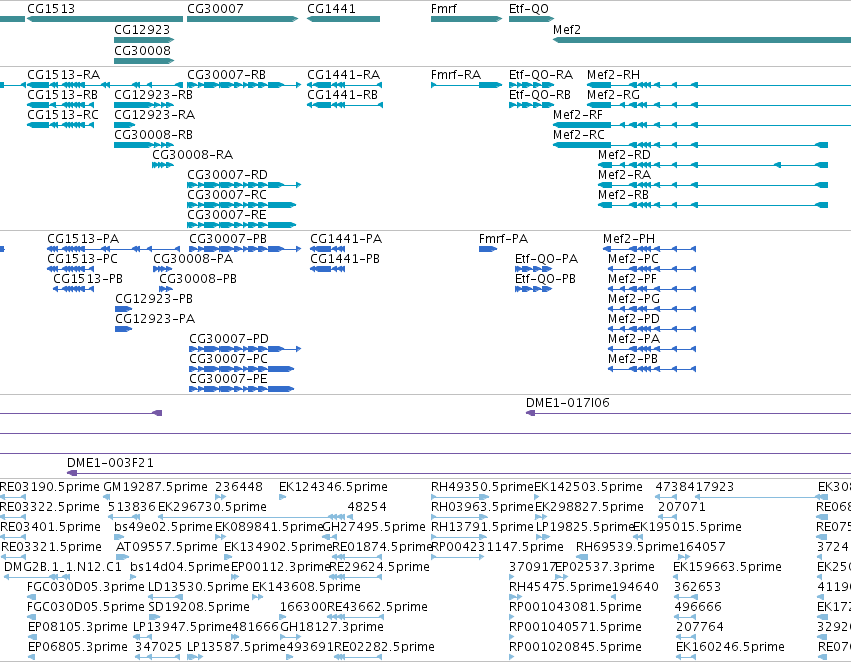Click transcript CG12923-RA

point(155,114)
